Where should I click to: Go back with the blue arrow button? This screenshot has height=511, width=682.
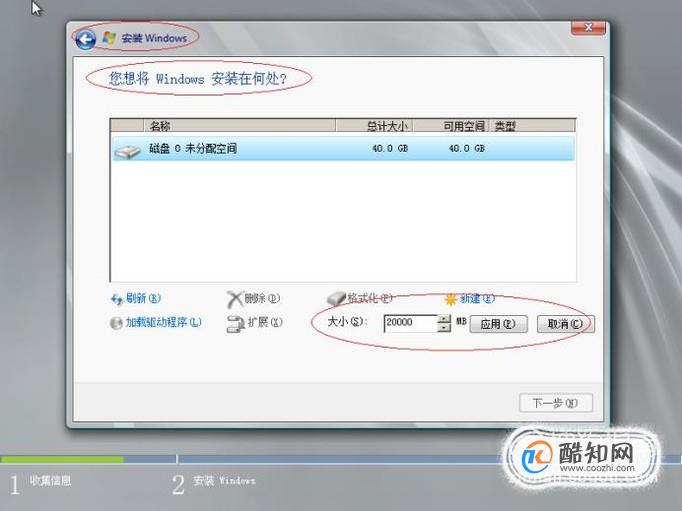pyautogui.click(x=86, y=40)
